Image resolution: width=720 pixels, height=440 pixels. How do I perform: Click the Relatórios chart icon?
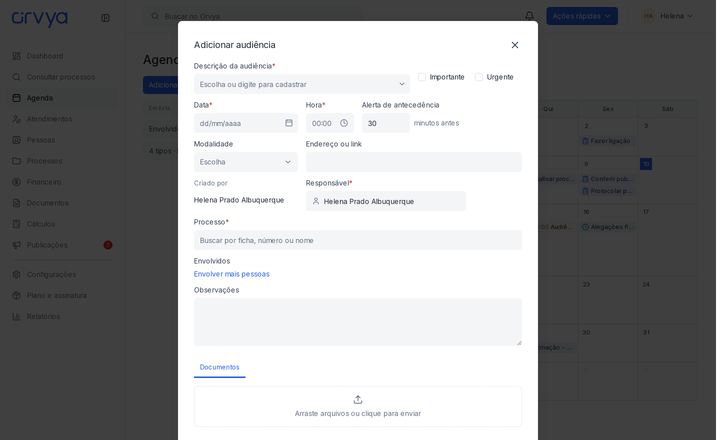click(x=17, y=316)
